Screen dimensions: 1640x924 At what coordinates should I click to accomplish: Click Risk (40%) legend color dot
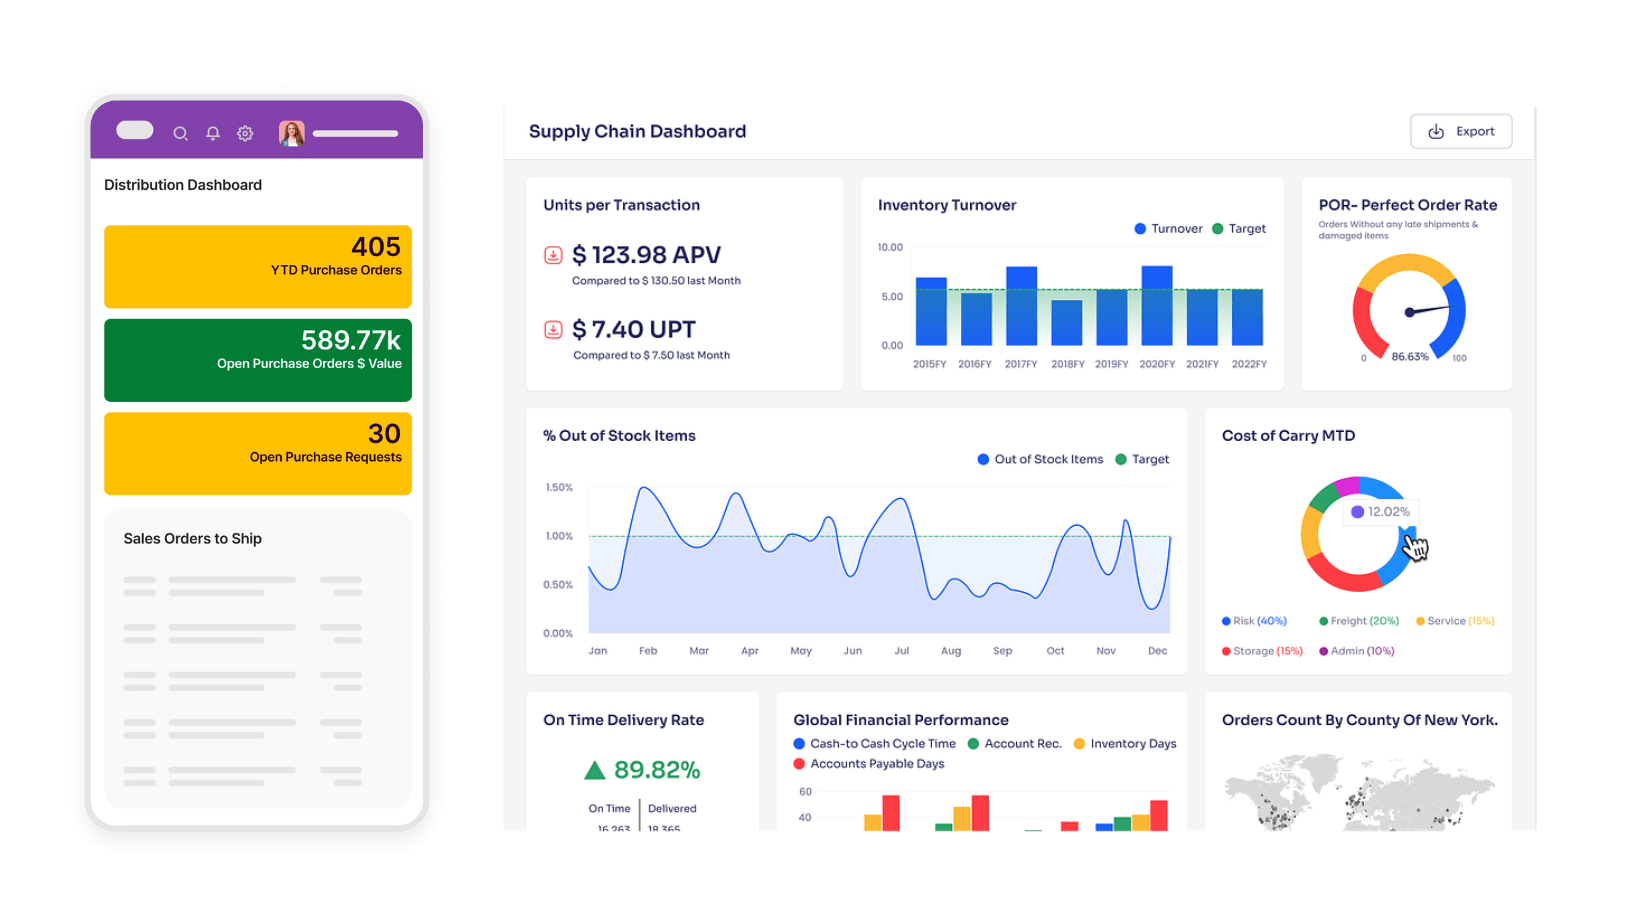(x=1226, y=621)
